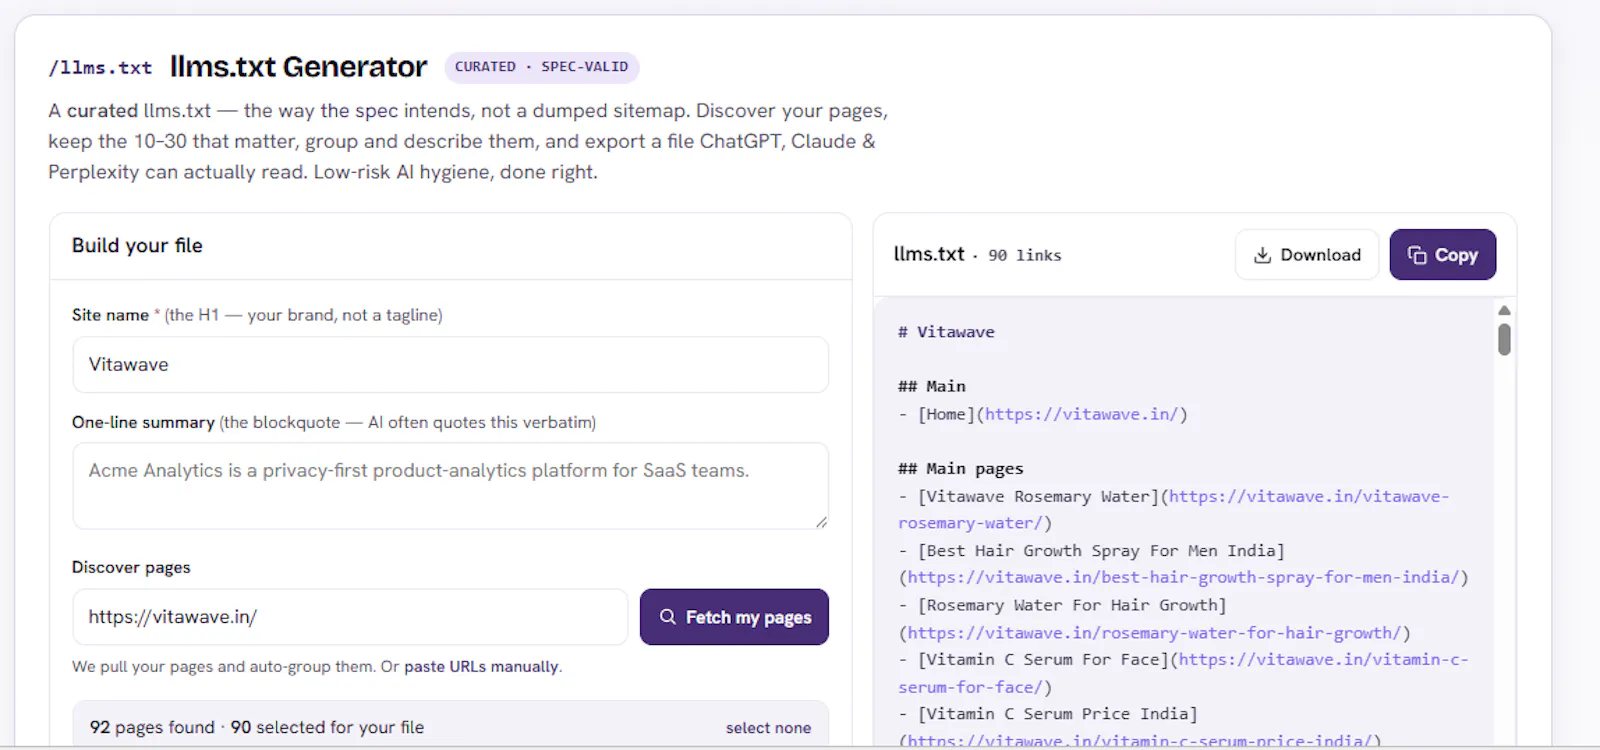1600x750 pixels.
Task: Open the paste URLs manually link
Action: 481,667
